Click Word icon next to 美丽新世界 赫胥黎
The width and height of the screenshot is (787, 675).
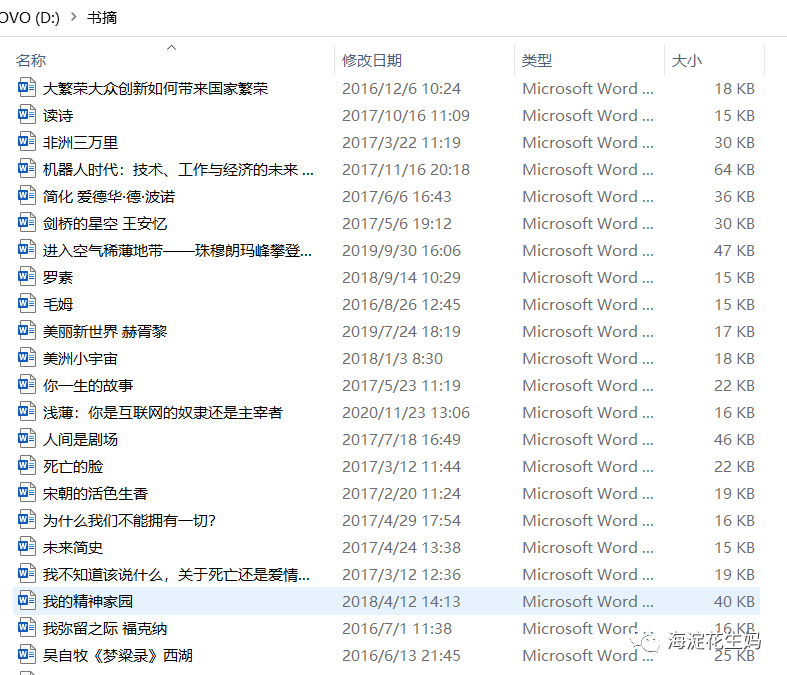[x=27, y=331]
